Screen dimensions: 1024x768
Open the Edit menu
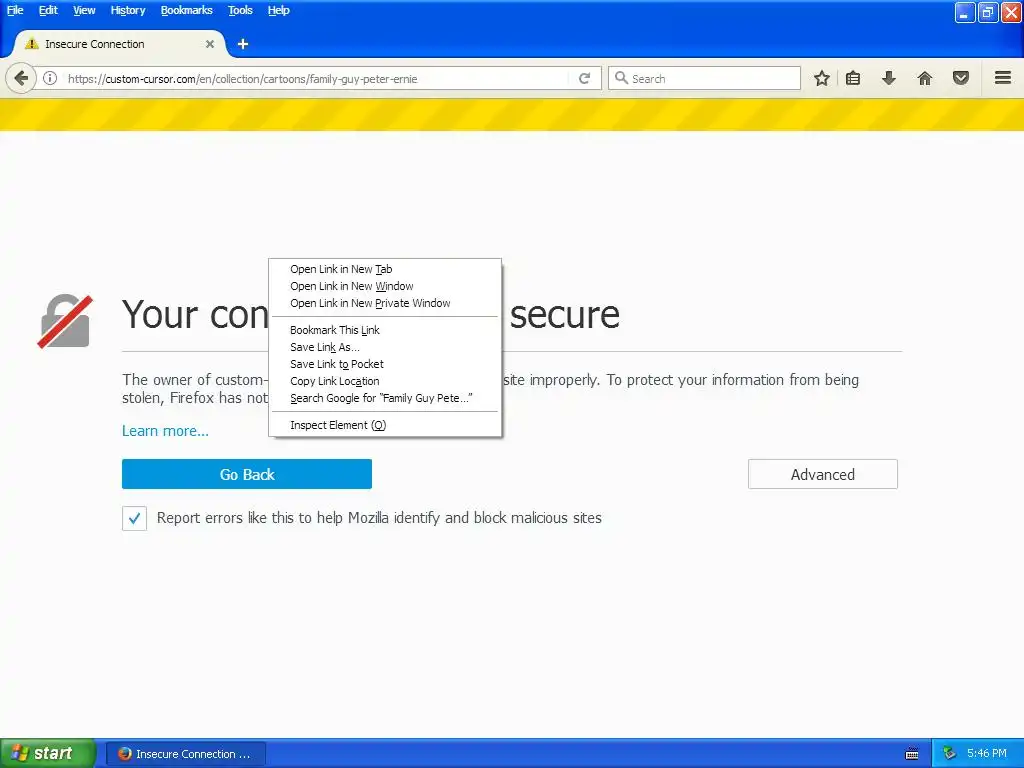pos(48,10)
